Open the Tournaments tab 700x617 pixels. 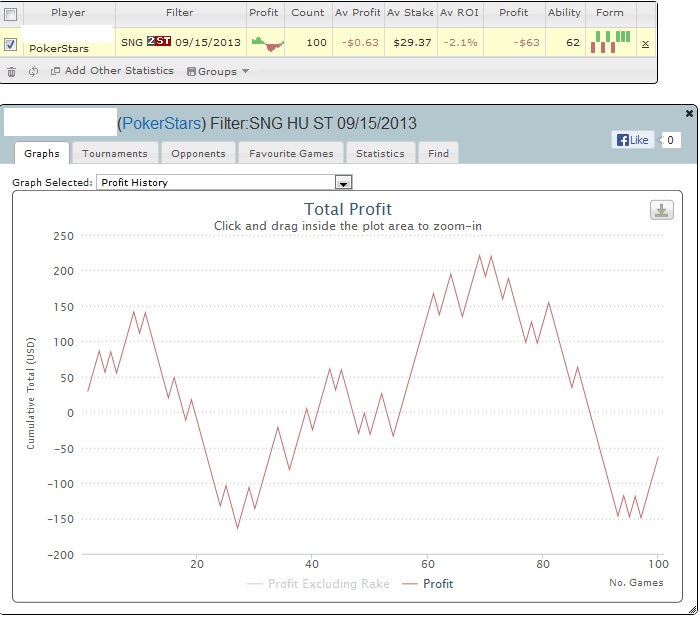(x=115, y=153)
